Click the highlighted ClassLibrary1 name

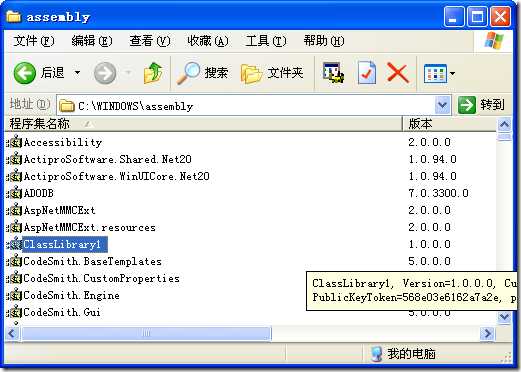pos(65,244)
